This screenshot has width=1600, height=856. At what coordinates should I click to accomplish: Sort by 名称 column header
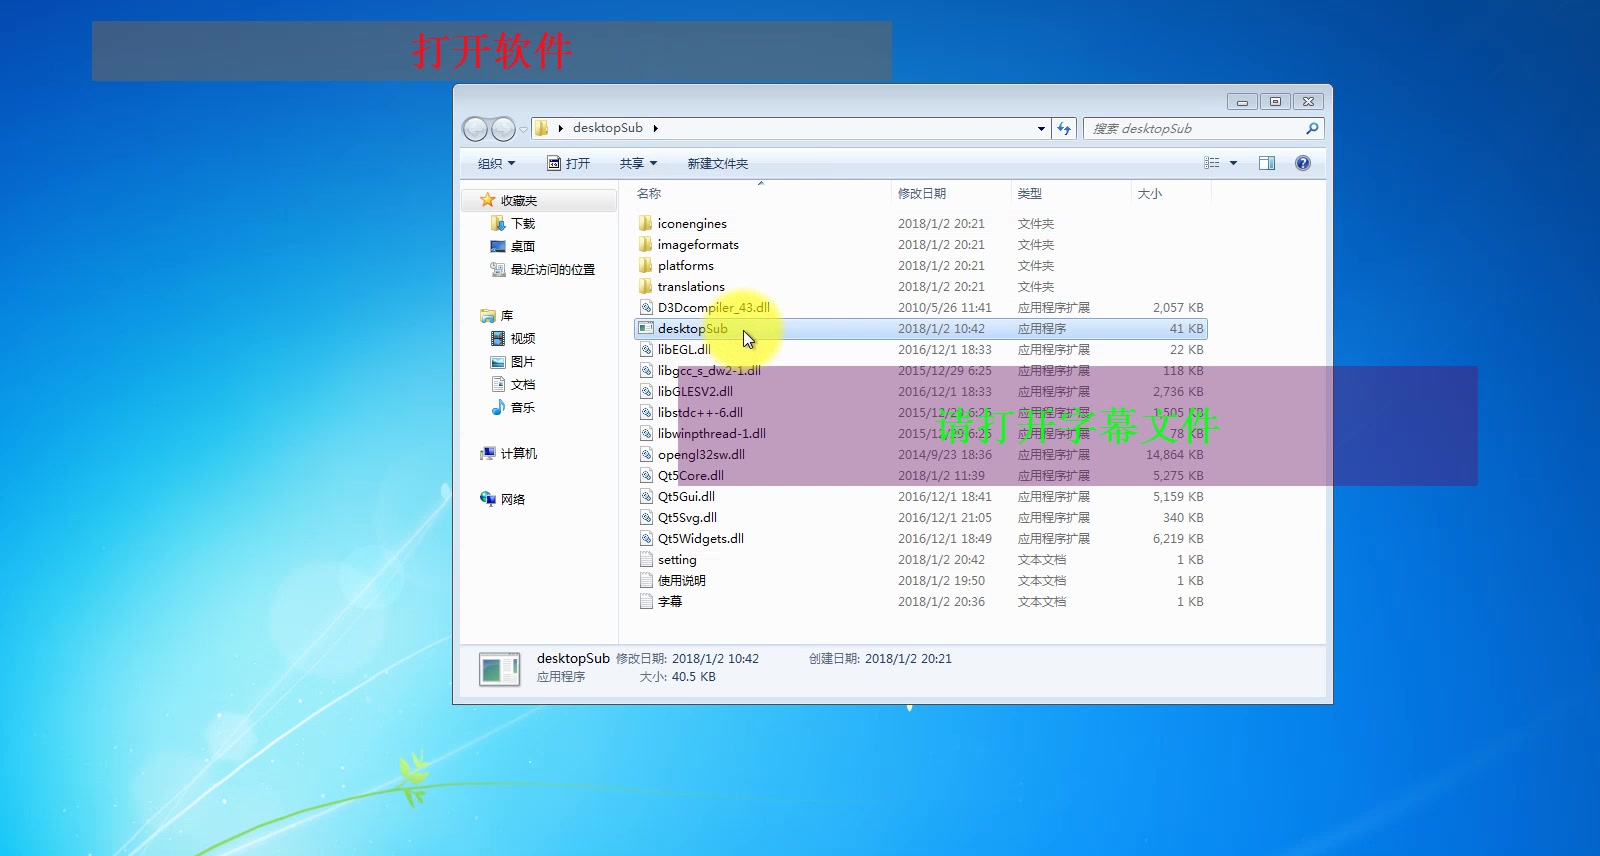click(760, 193)
